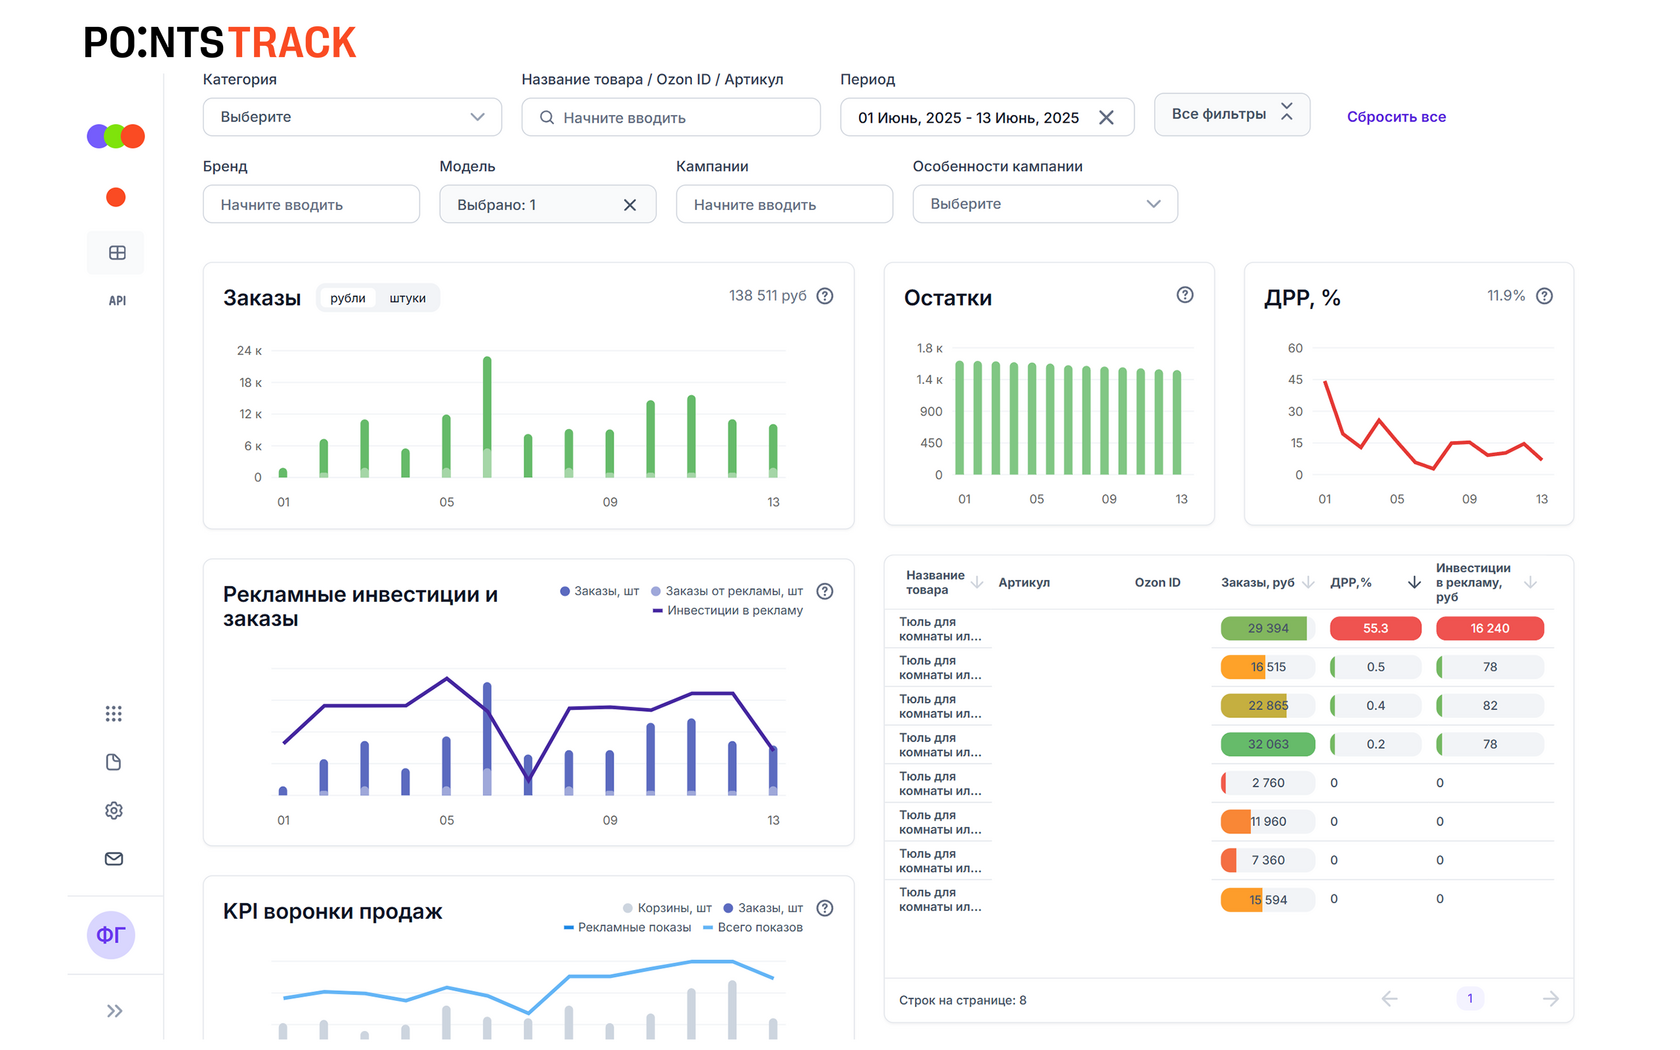The image size is (1680, 1050).
Task: Click the red 16 240 investment cell
Action: coord(1490,628)
